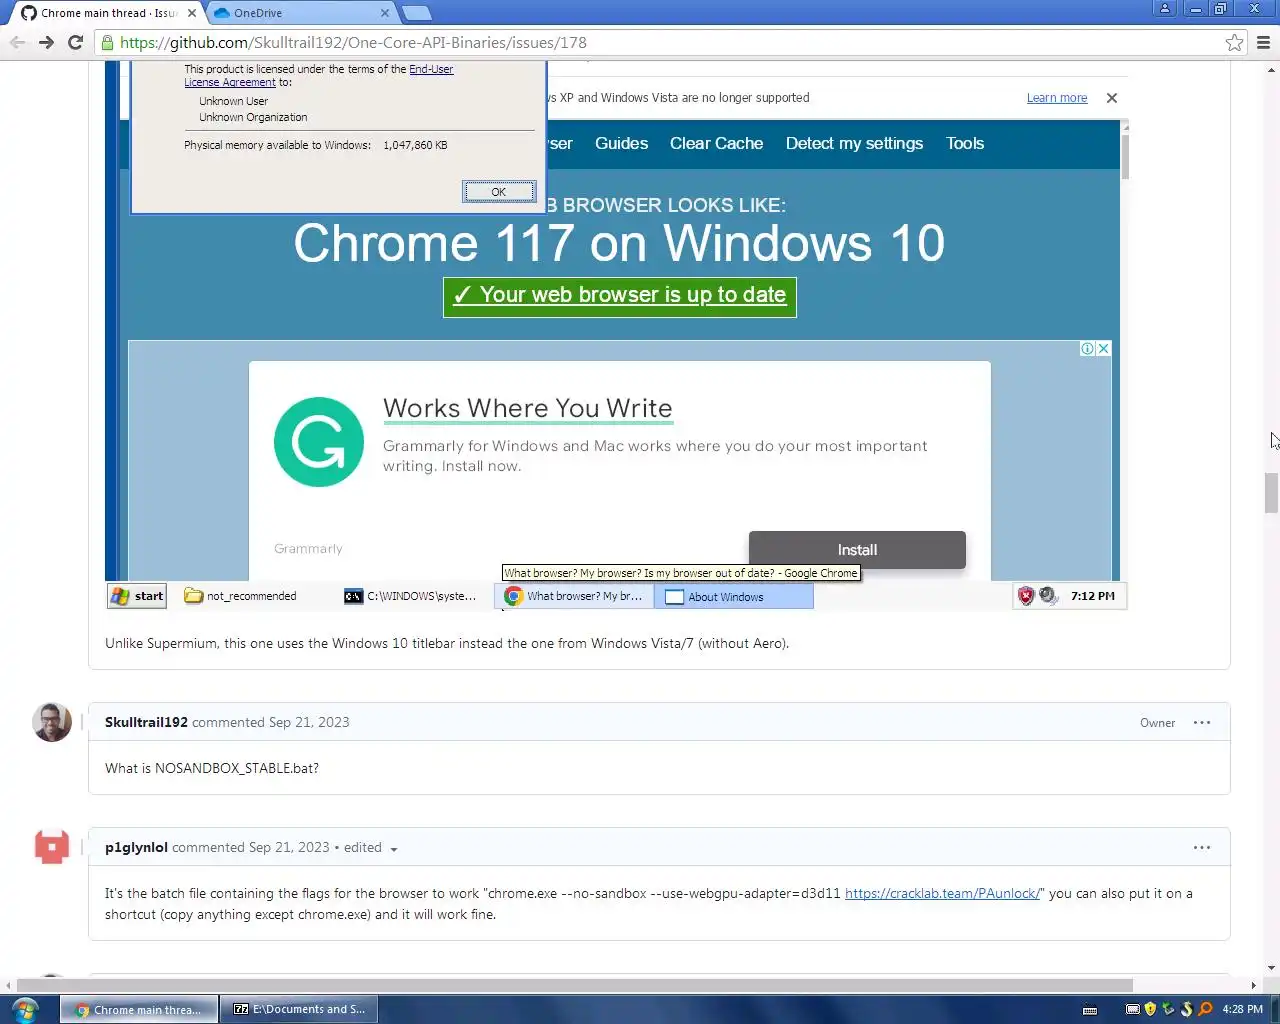This screenshot has height=1024, width=1280.
Task: Click the Owner badge label
Action: [x=1157, y=723]
